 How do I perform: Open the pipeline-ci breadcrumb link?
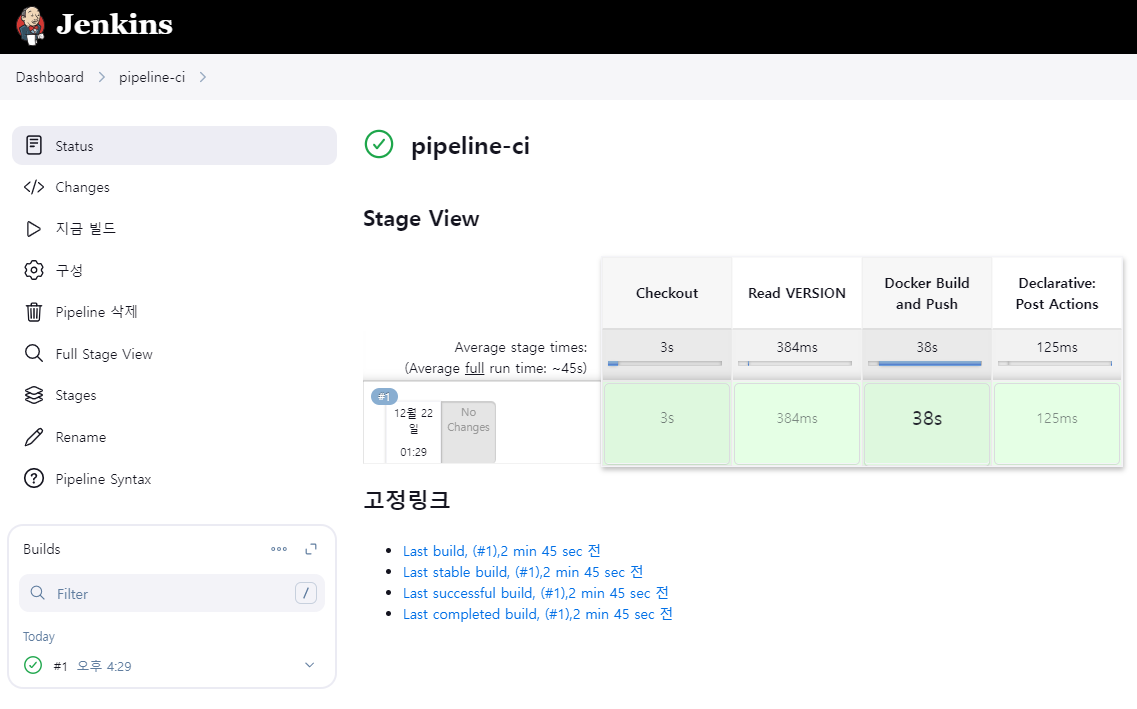click(152, 77)
